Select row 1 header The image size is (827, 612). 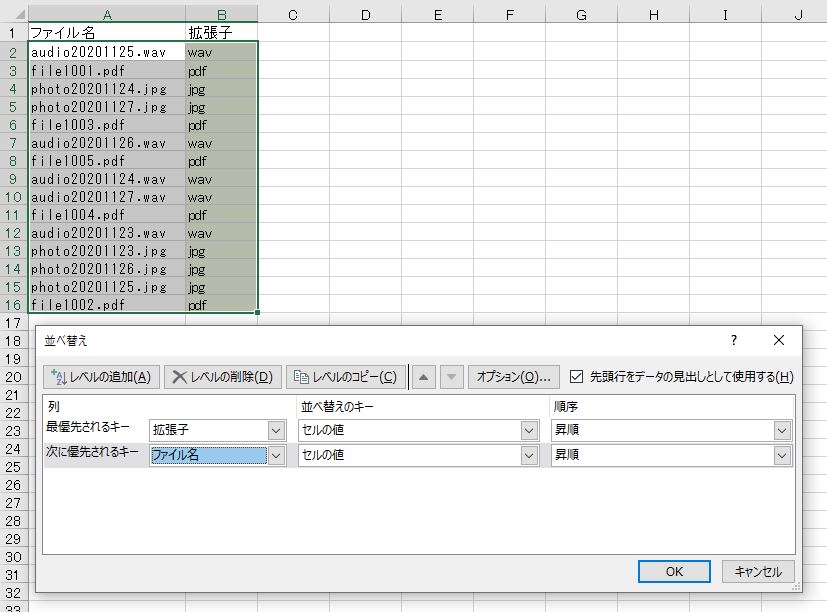click(x=13, y=33)
